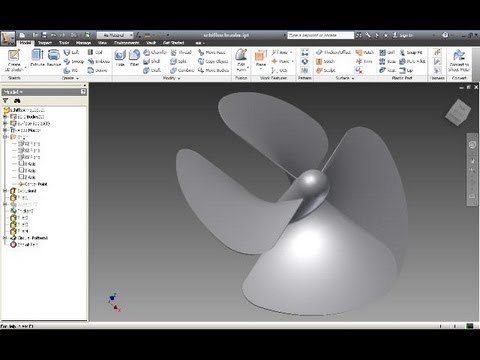The height and width of the screenshot is (360, 480).
Task: Create a work Point
Action: [x=283, y=61]
